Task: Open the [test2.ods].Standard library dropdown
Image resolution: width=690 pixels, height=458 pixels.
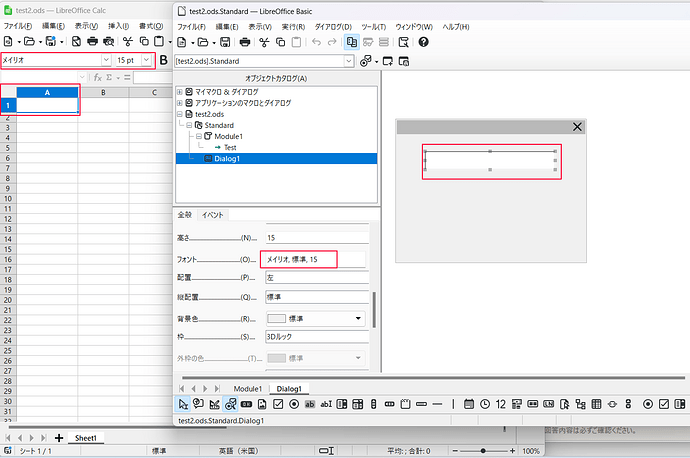Action: [349, 61]
